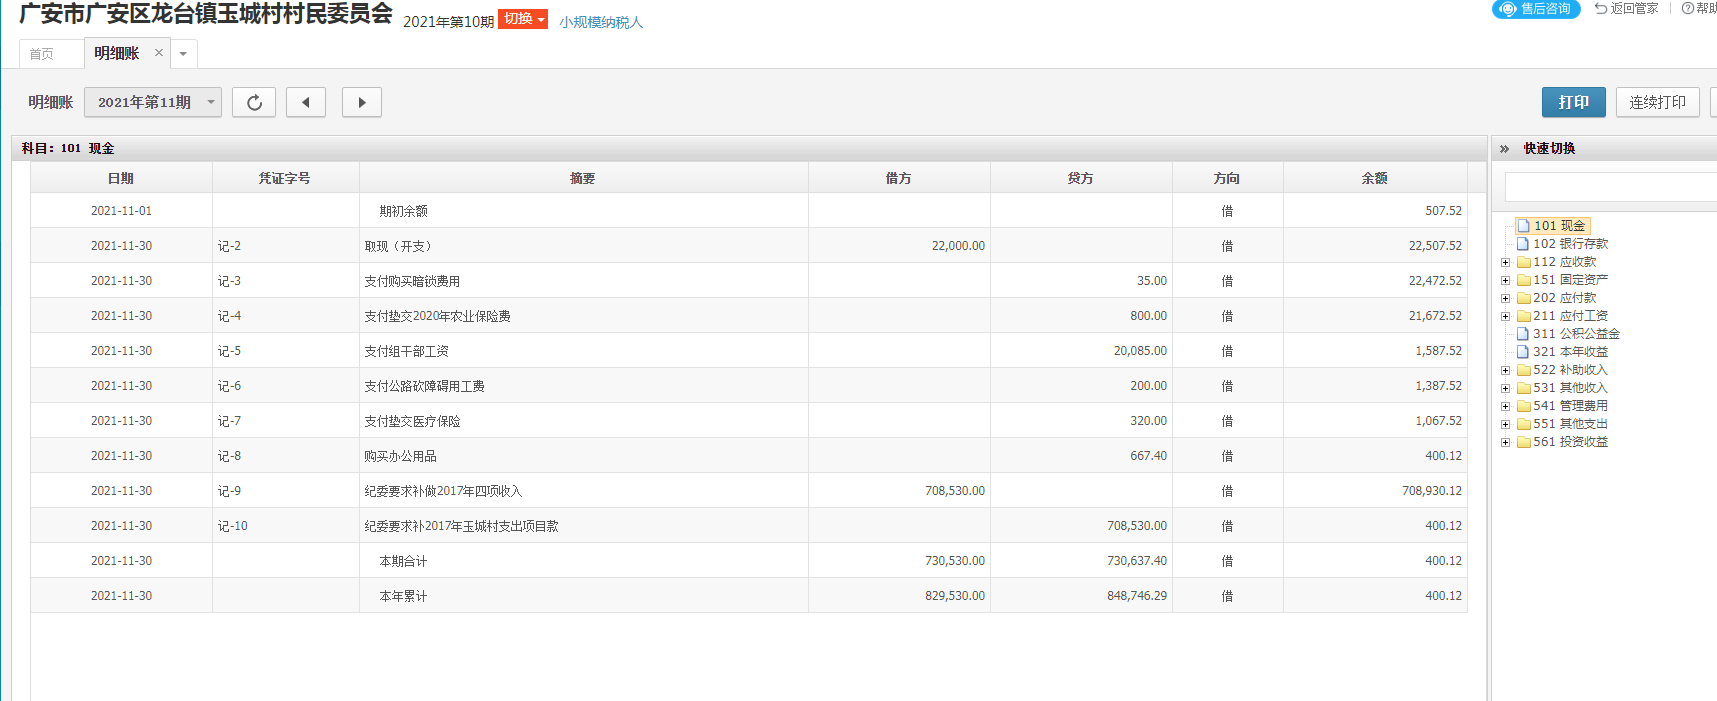Open the 帮助 help link
Viewport: 1717px width, 701px height.
pos(1699,8)
